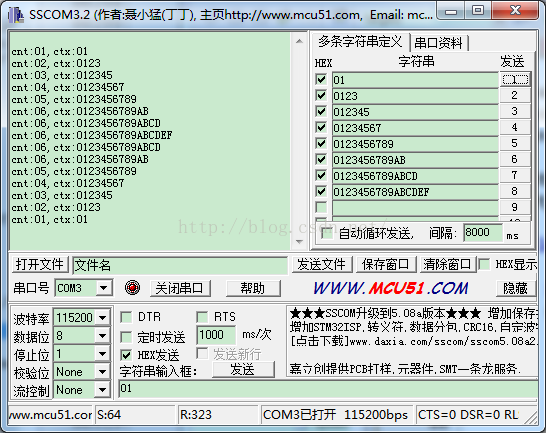Uncheck HEX checkbox for string 01 row
The height and width of the screenshot is (433, 546).
[x=321, y=79]
